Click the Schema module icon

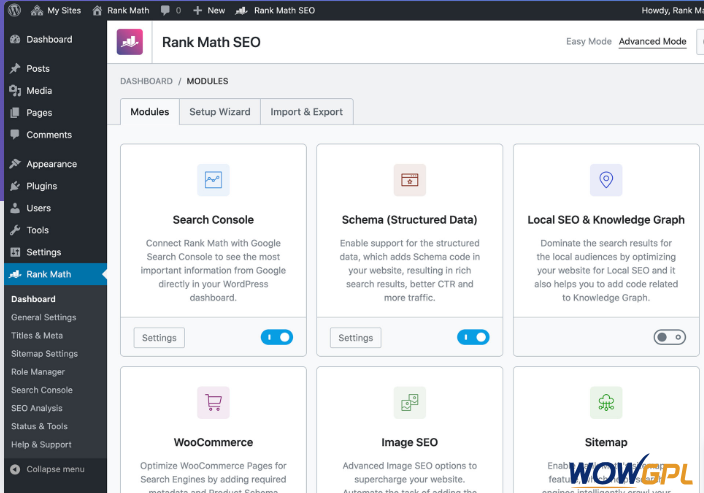[x=409, y=180]
